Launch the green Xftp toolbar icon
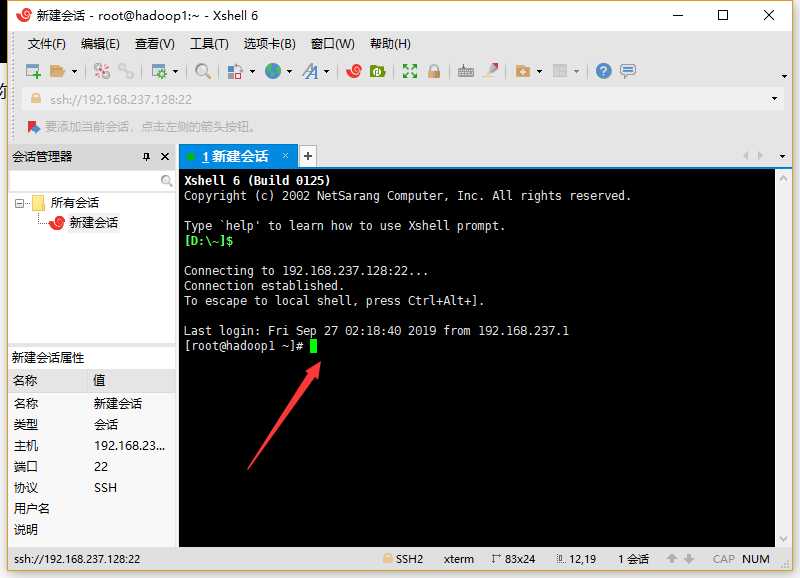Screen dimensions: 800x578 tap(378, 71)
